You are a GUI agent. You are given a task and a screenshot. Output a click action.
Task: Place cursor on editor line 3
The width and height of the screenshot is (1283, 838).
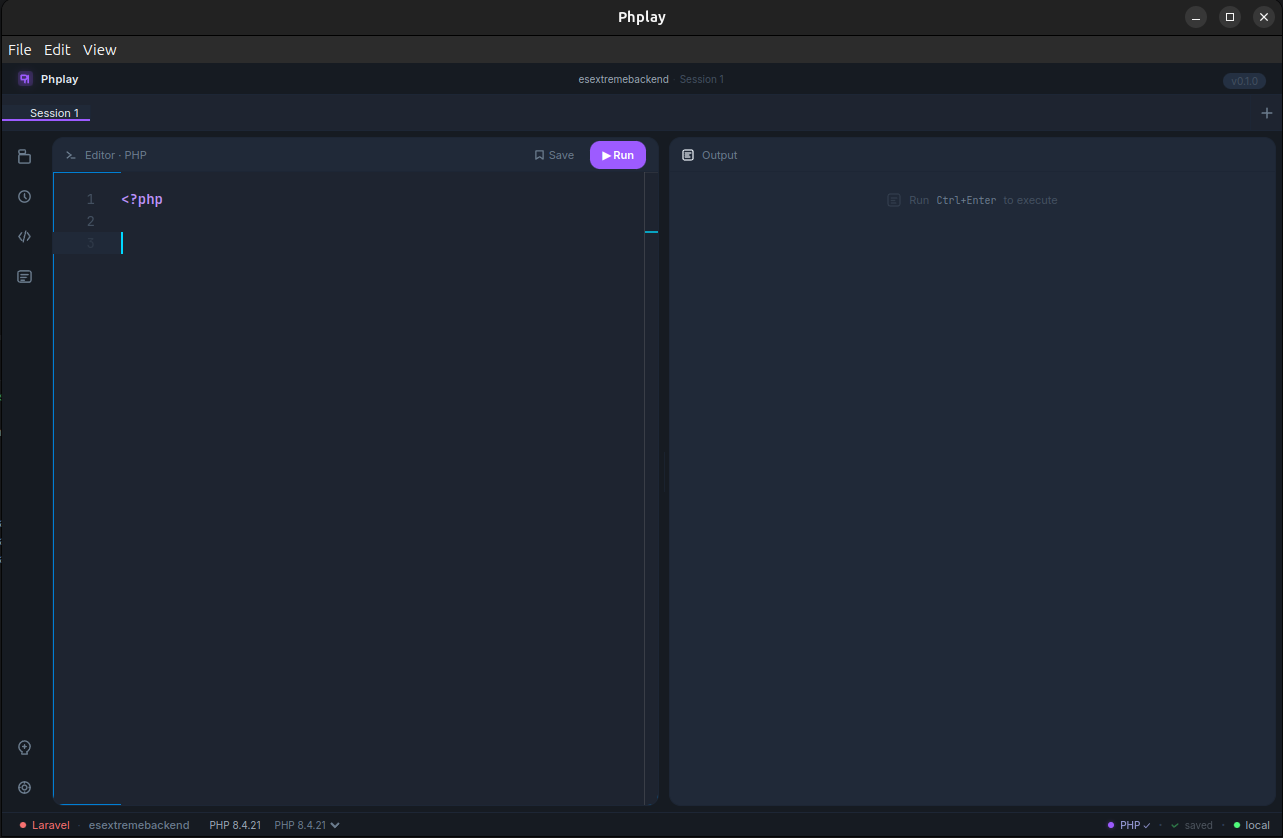pyautogui.click(x=350, y=243)
